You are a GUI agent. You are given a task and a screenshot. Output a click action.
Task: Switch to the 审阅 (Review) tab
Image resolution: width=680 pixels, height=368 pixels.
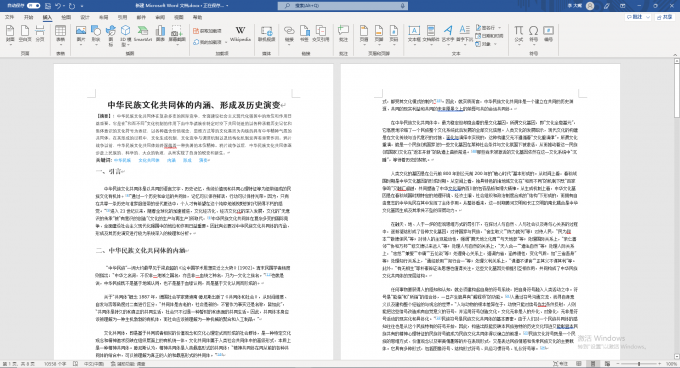coord(160,17)
